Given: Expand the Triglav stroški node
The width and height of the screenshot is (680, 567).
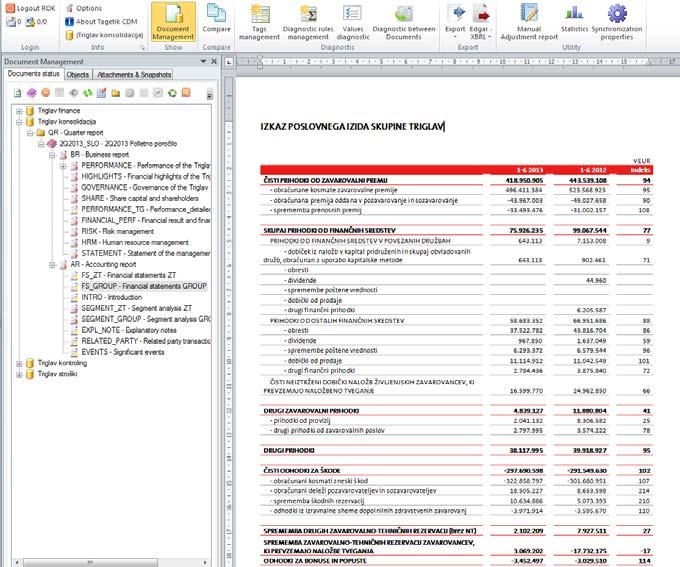Looking at the screenshot, I should (19, 374).
